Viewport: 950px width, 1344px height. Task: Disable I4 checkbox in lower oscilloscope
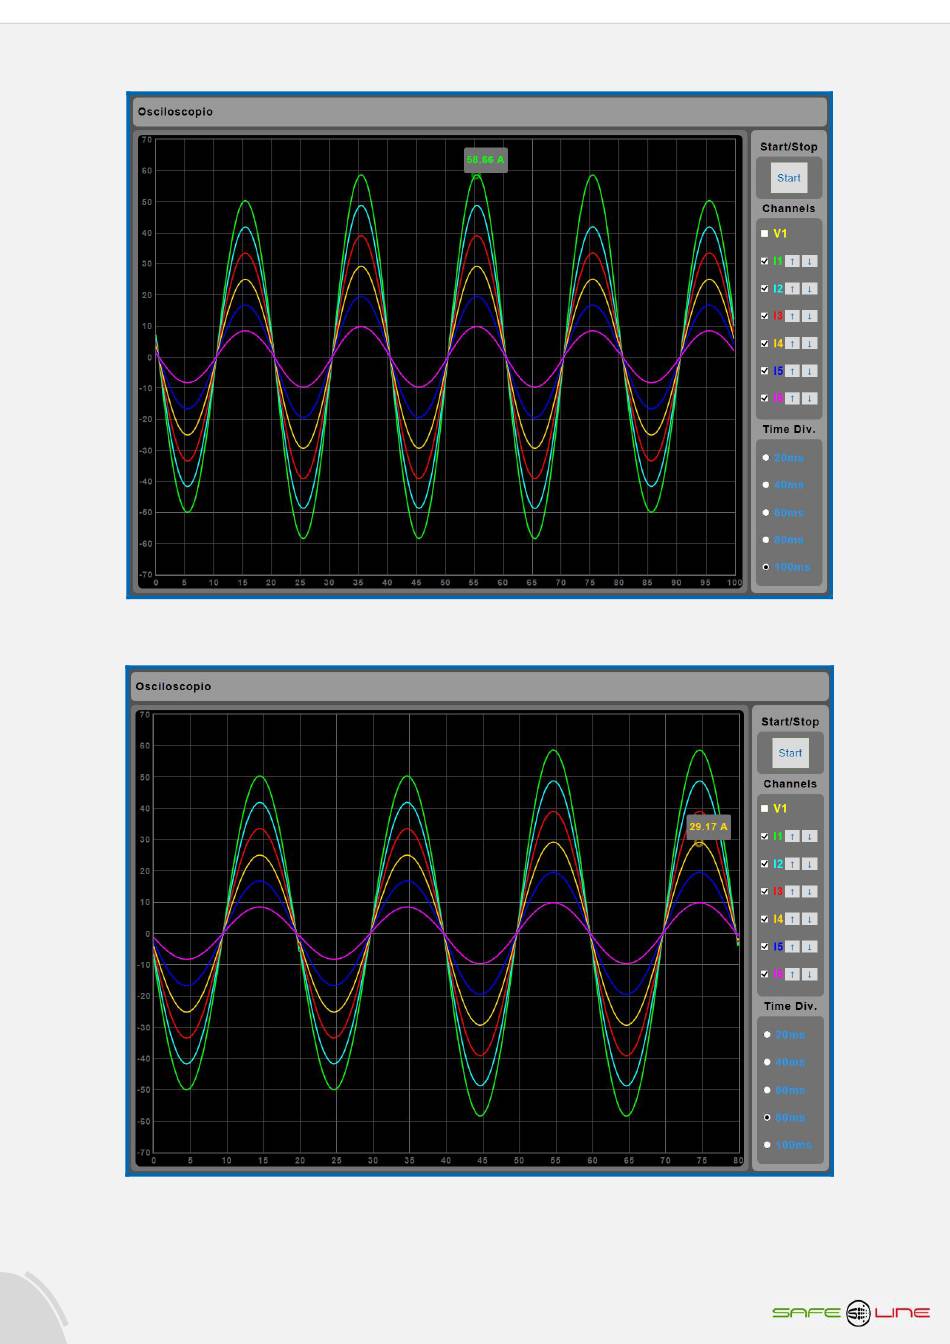(765, 919)
